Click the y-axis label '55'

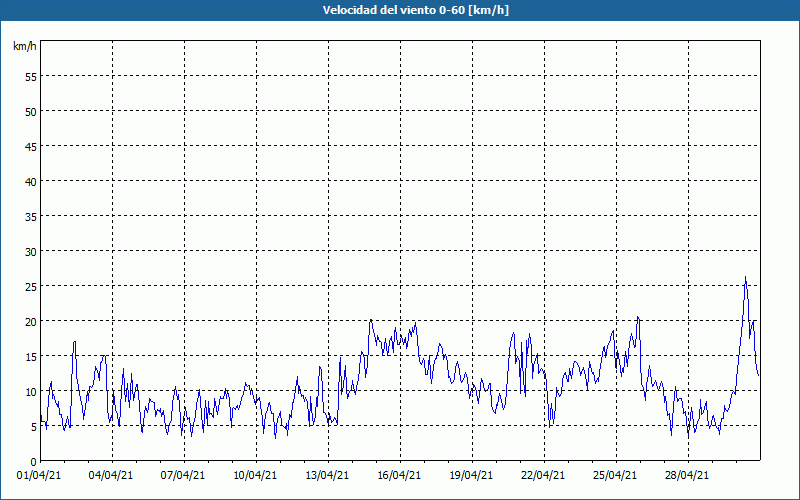(x=31, y=77)
